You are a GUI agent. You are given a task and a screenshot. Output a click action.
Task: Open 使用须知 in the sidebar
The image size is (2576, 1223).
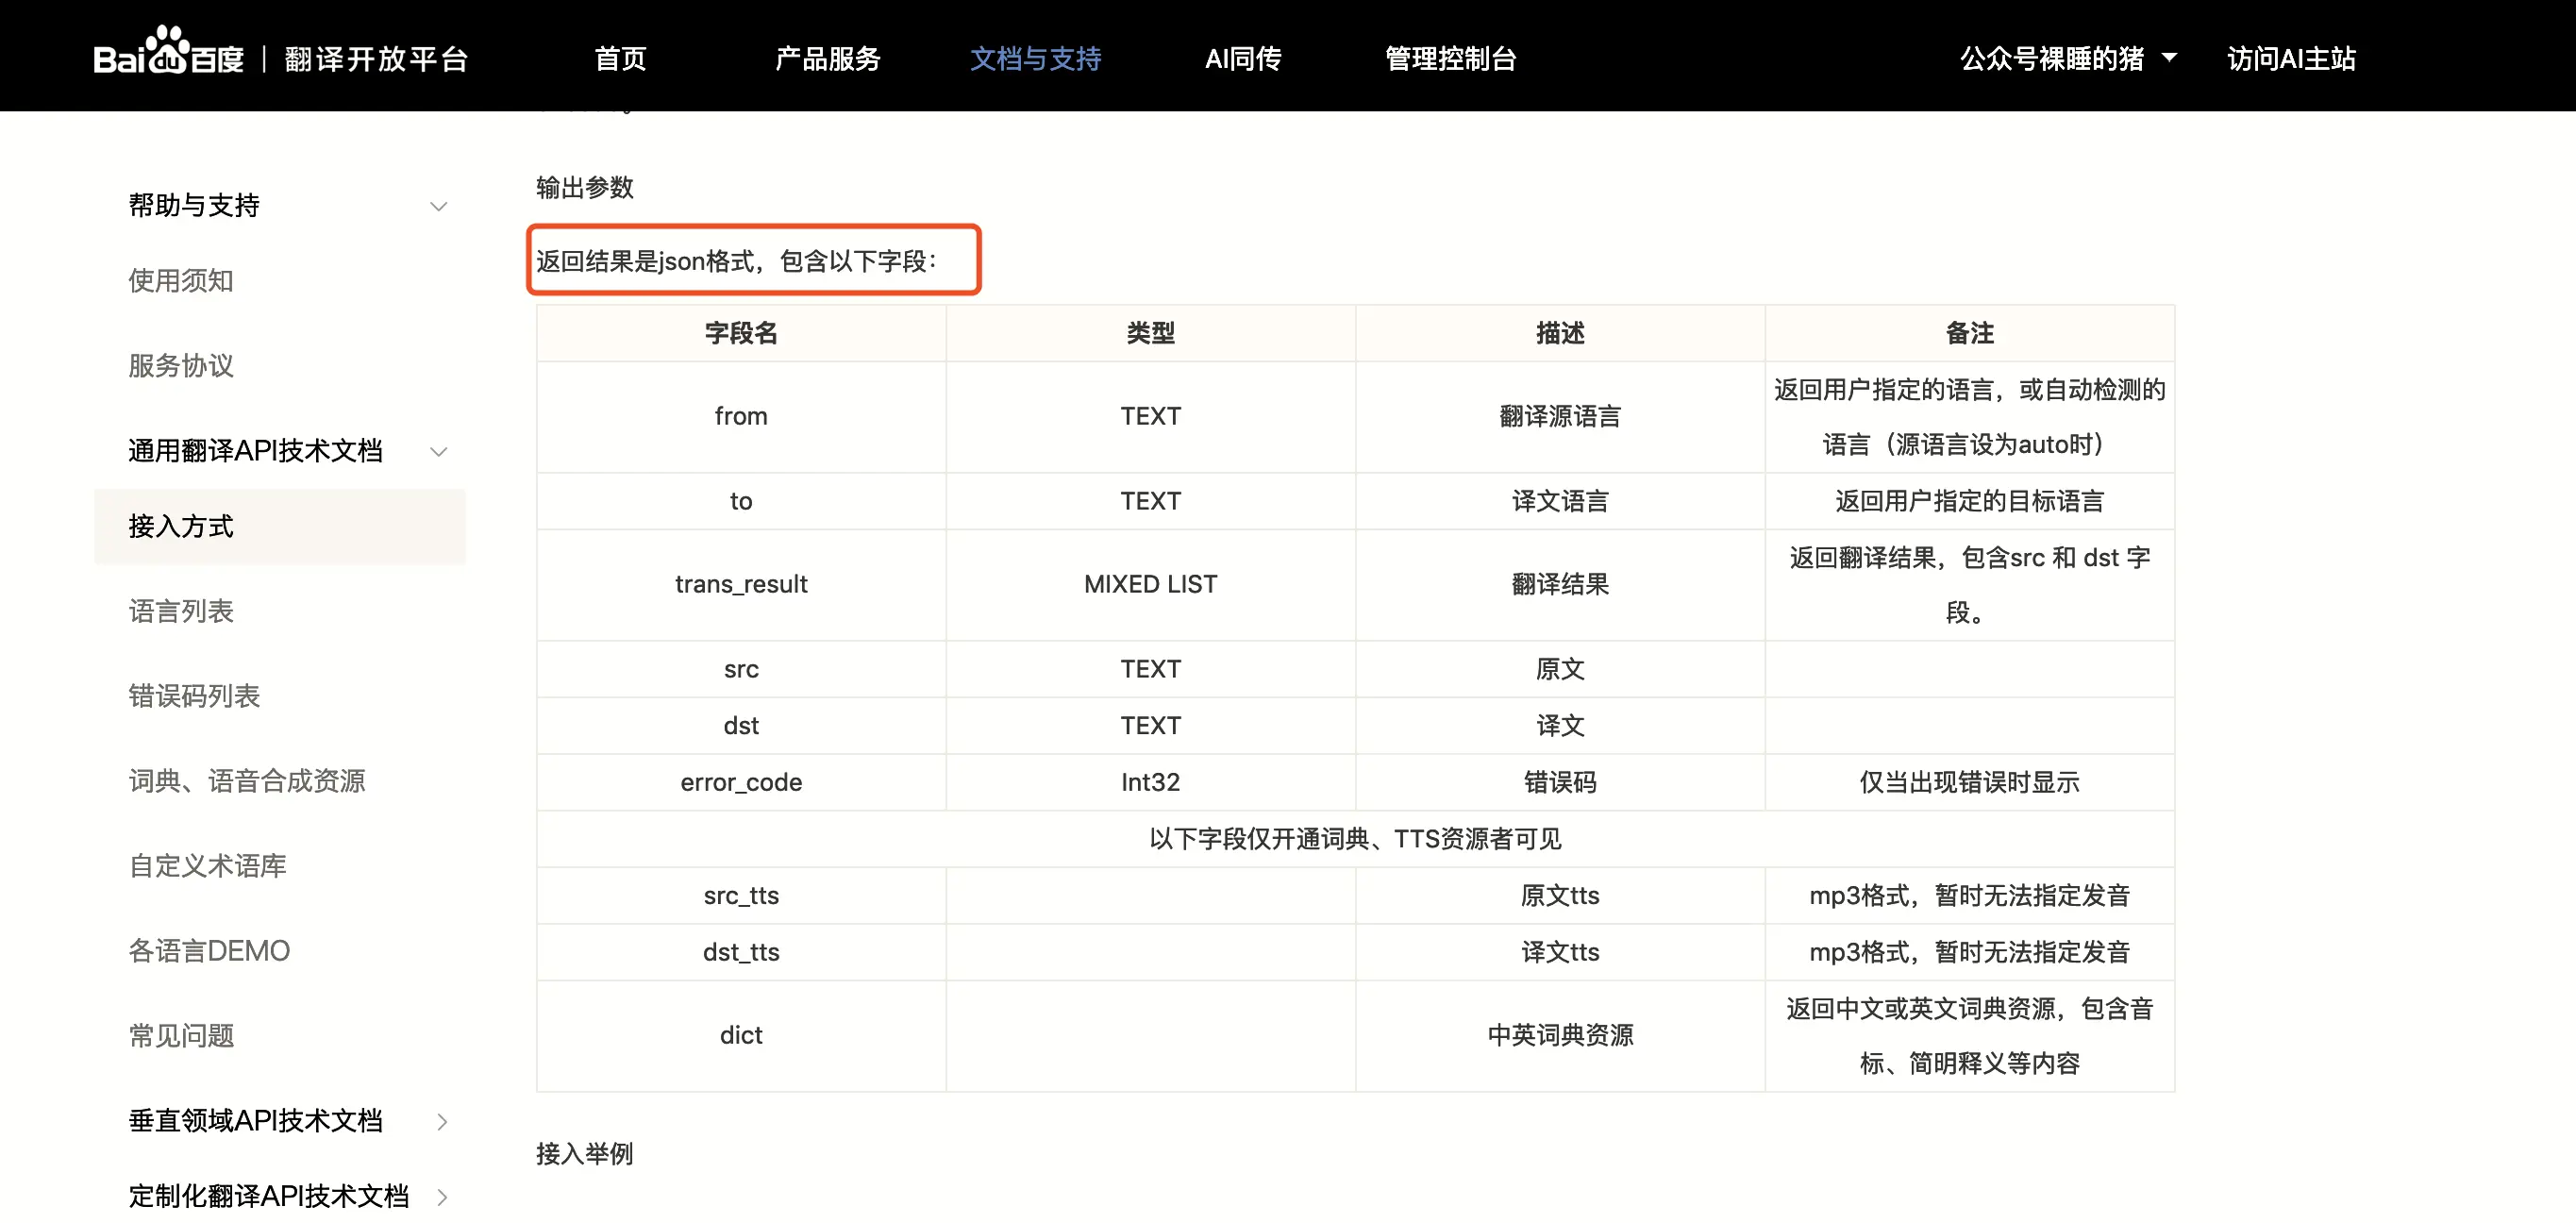[181, 281]
